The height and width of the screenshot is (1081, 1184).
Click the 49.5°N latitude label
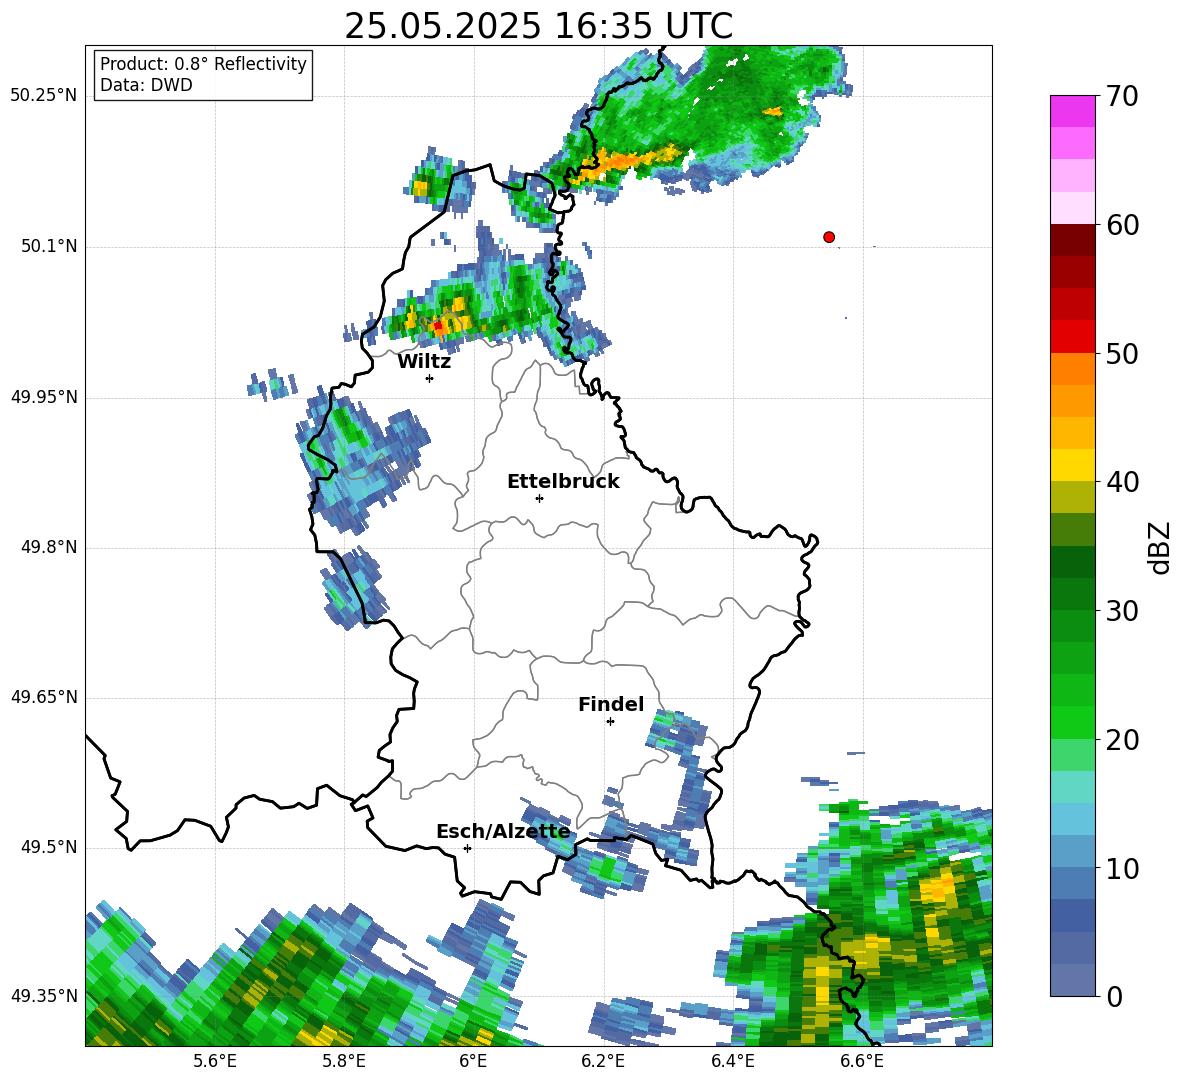tap(49, 847)
